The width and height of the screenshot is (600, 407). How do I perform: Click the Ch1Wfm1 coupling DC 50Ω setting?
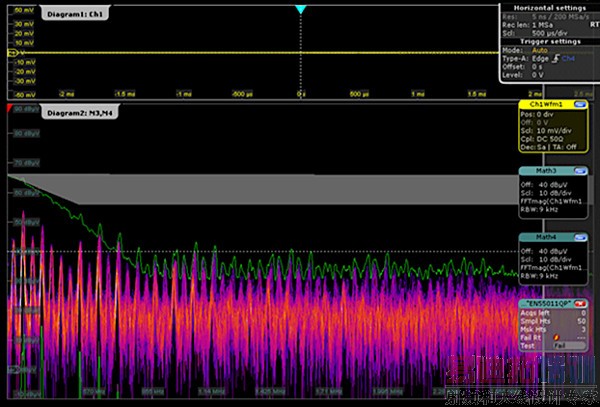(548, 137)
